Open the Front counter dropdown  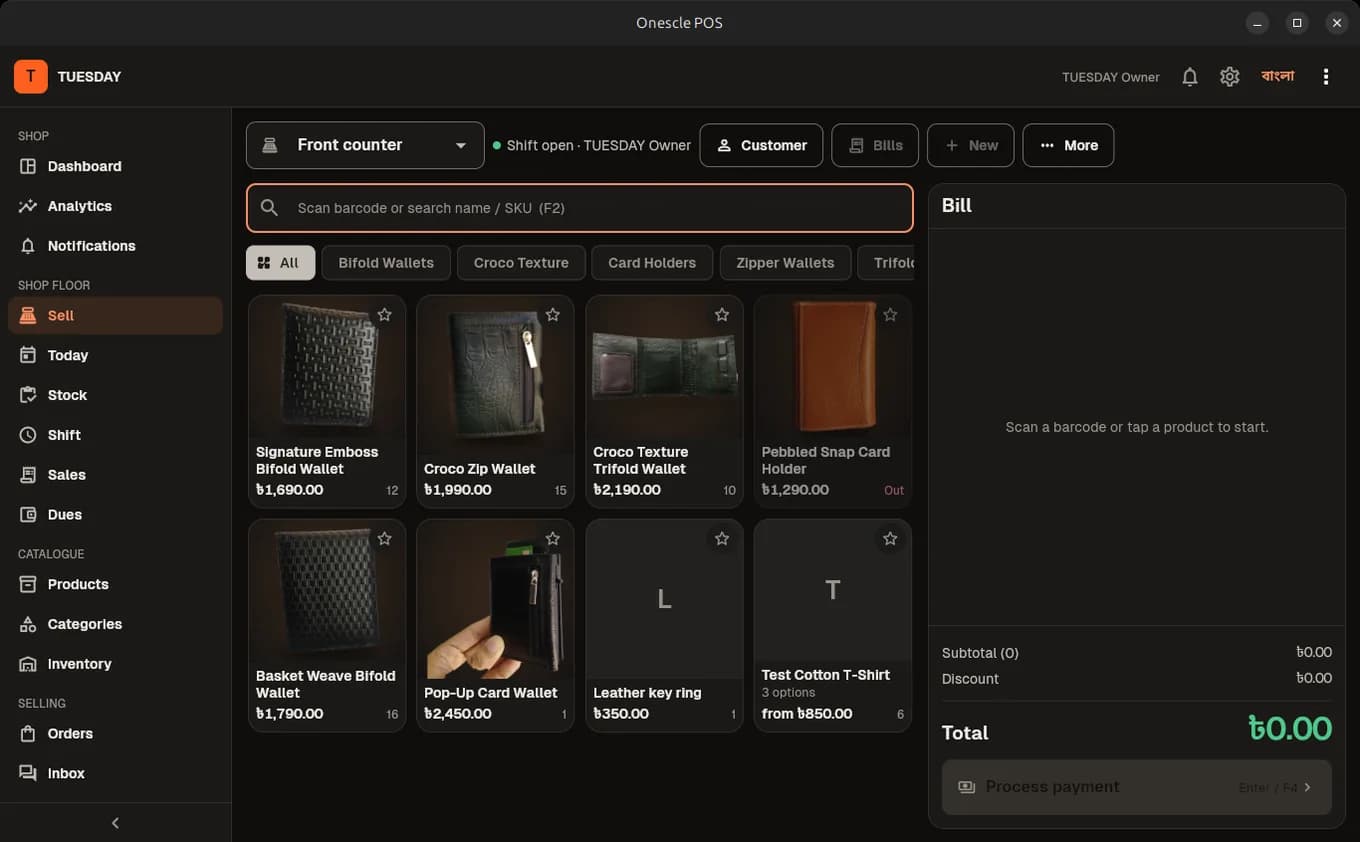coord(365,145)
